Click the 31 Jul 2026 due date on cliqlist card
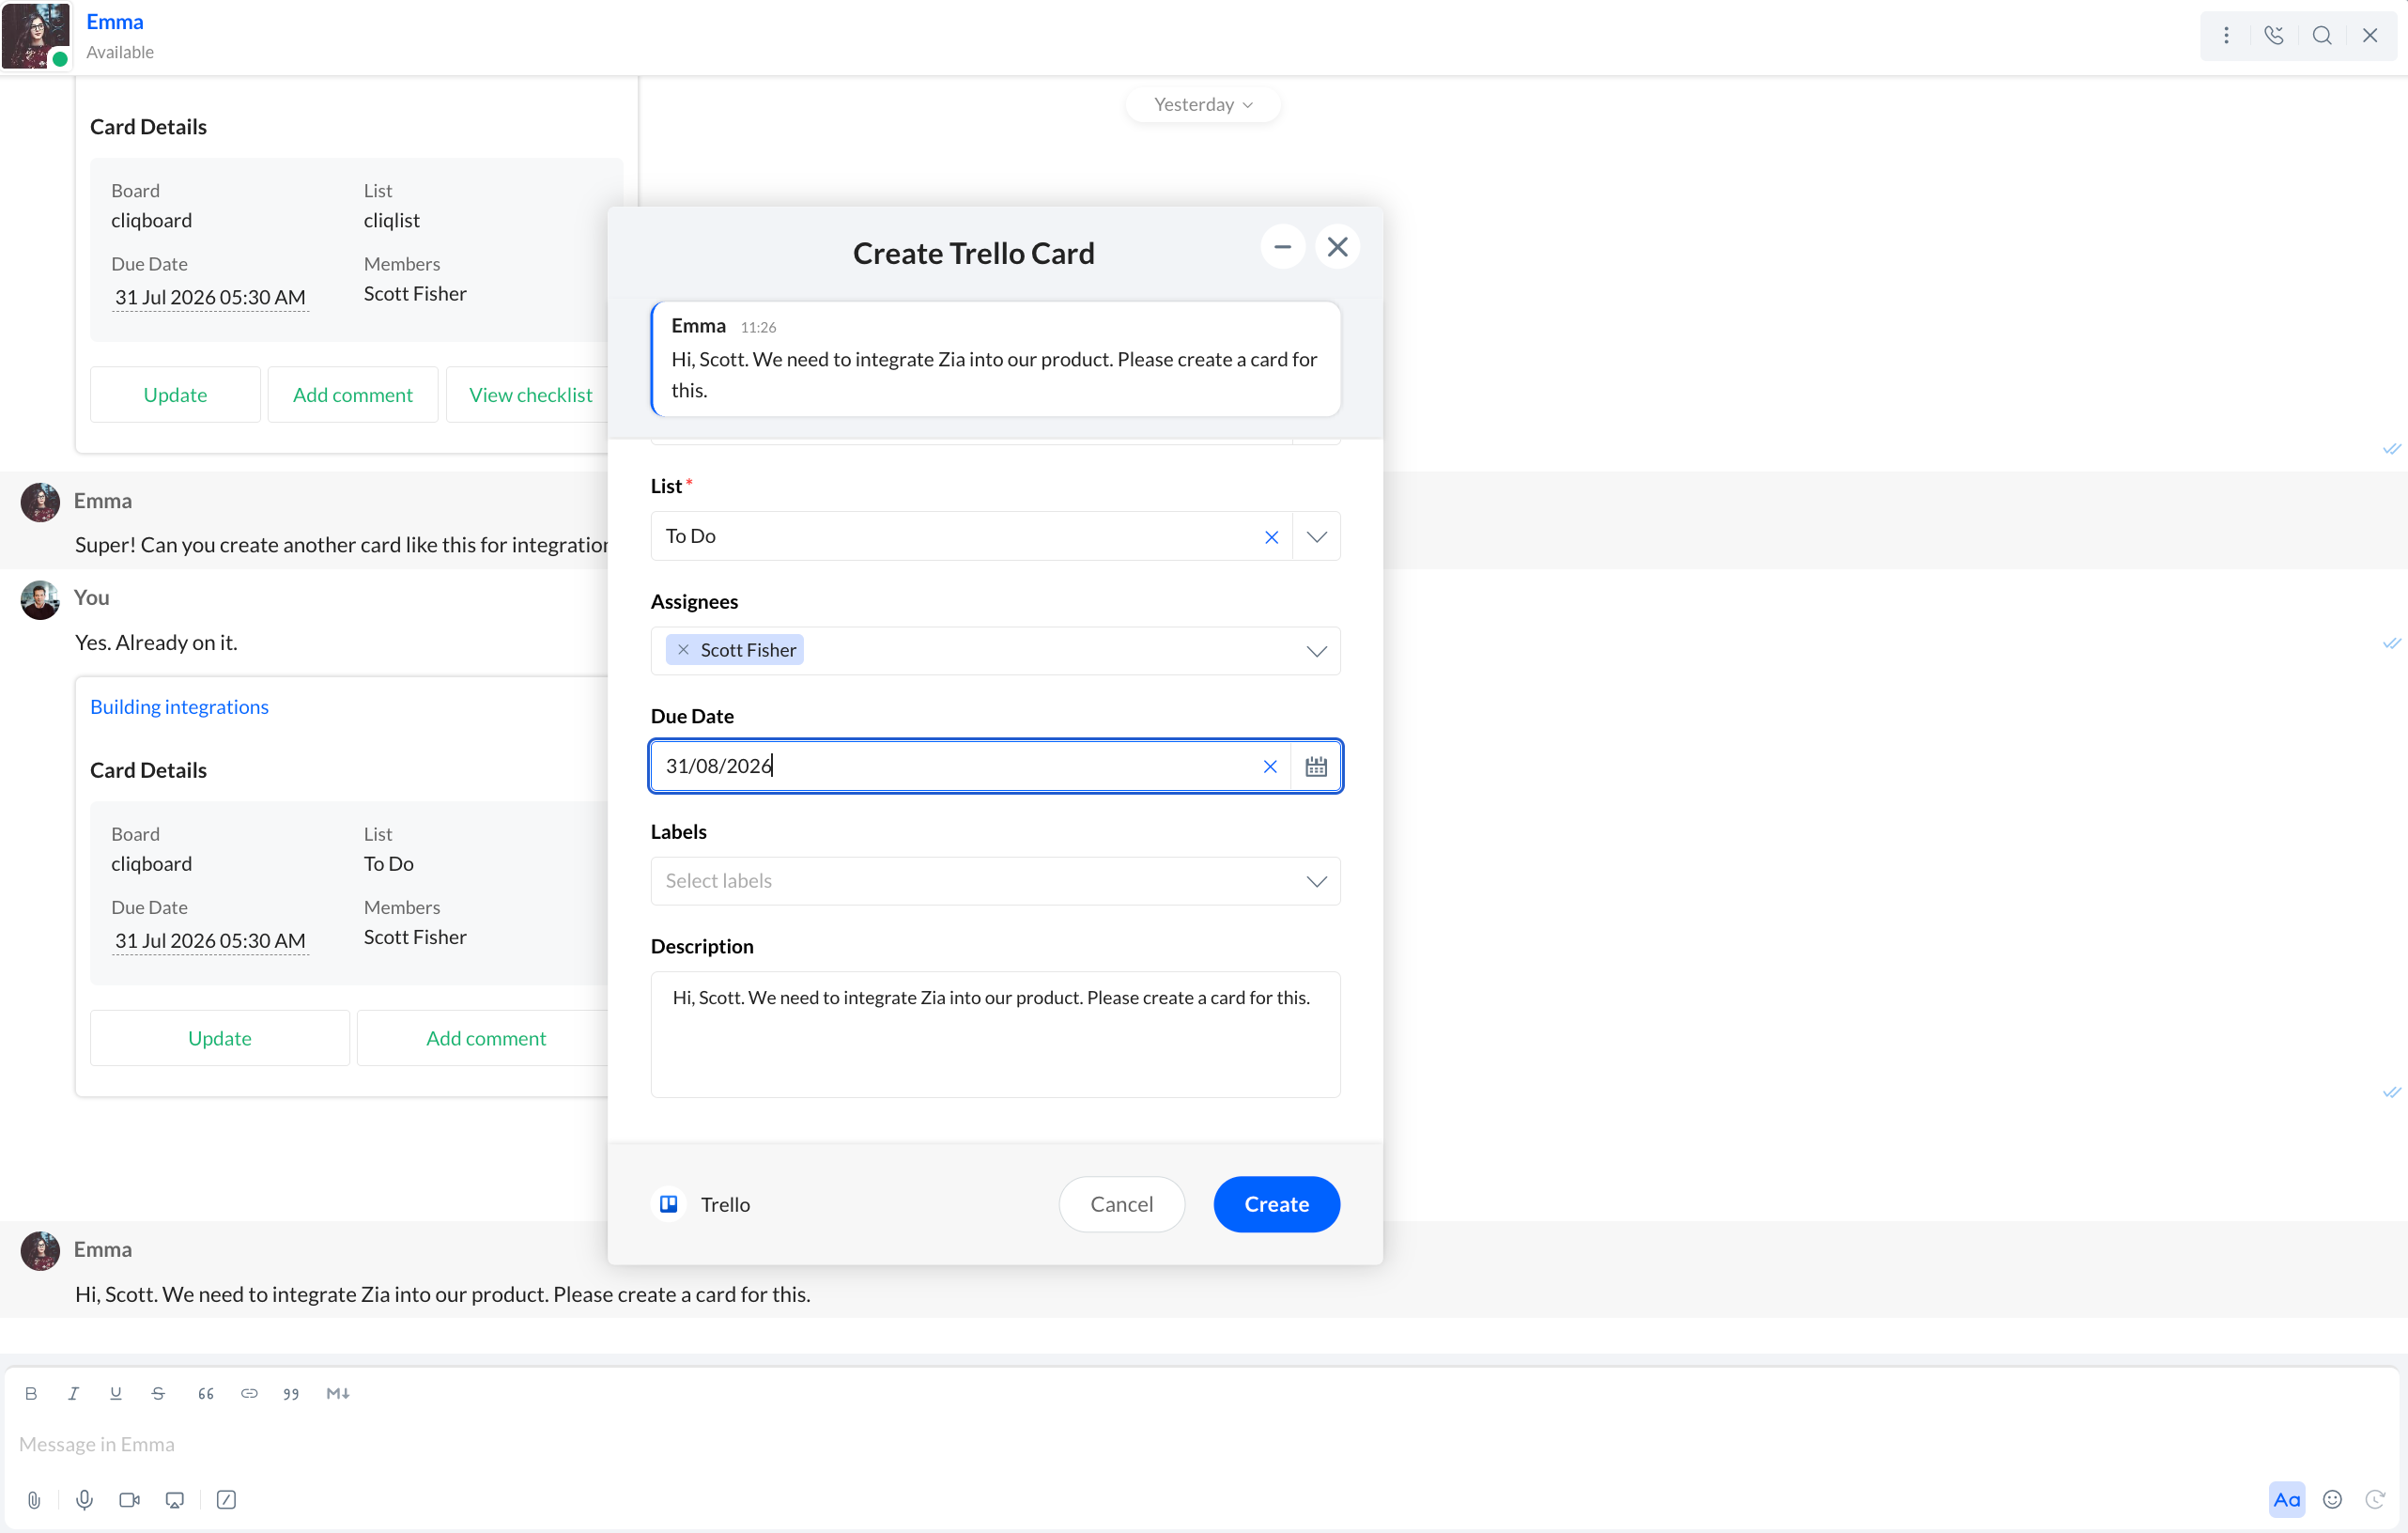Viewport: 2408px width, 1533px height. click(x=210, y=297)
